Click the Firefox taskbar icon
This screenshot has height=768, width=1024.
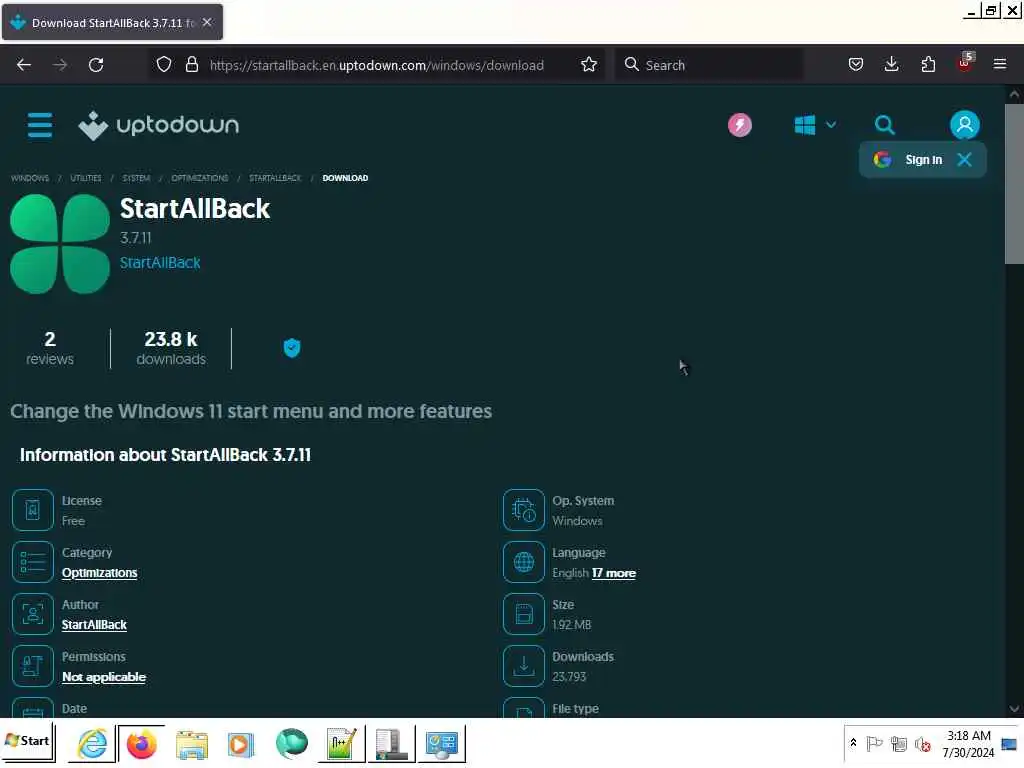click(141, 744)
